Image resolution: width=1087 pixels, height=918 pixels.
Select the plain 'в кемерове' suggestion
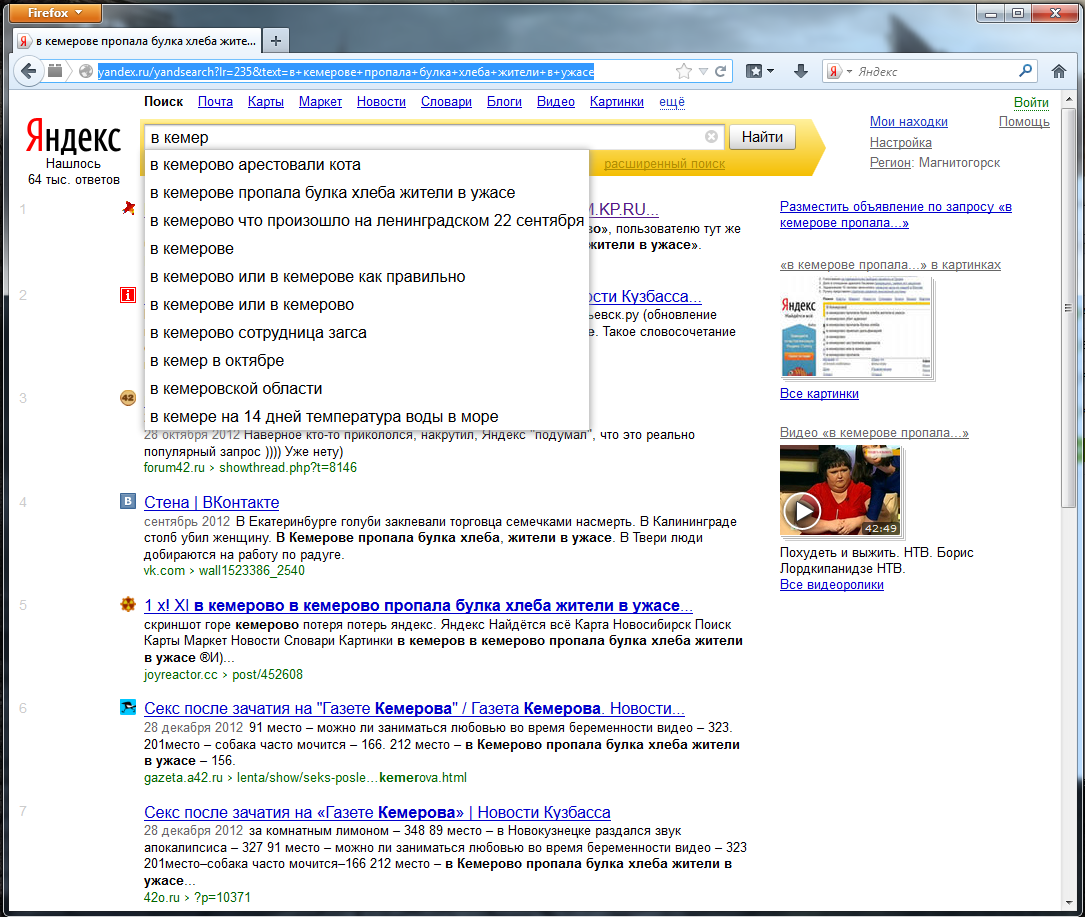pyautogui.click(x=367, y=249)
